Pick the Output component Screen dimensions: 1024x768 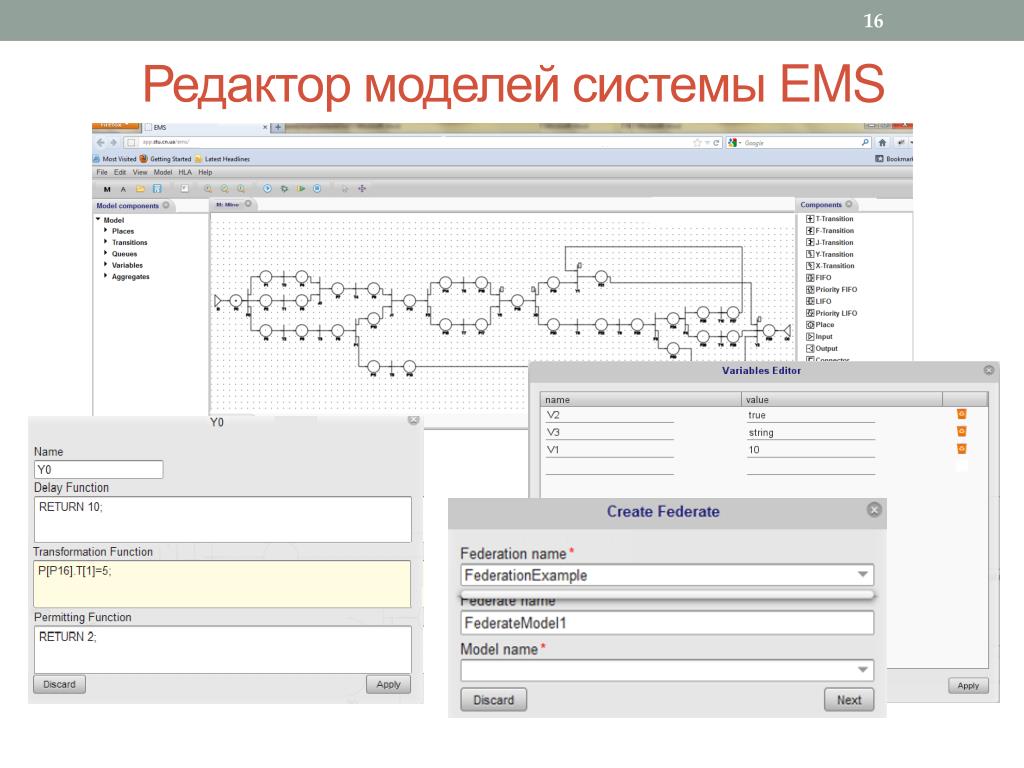point(822,348)
